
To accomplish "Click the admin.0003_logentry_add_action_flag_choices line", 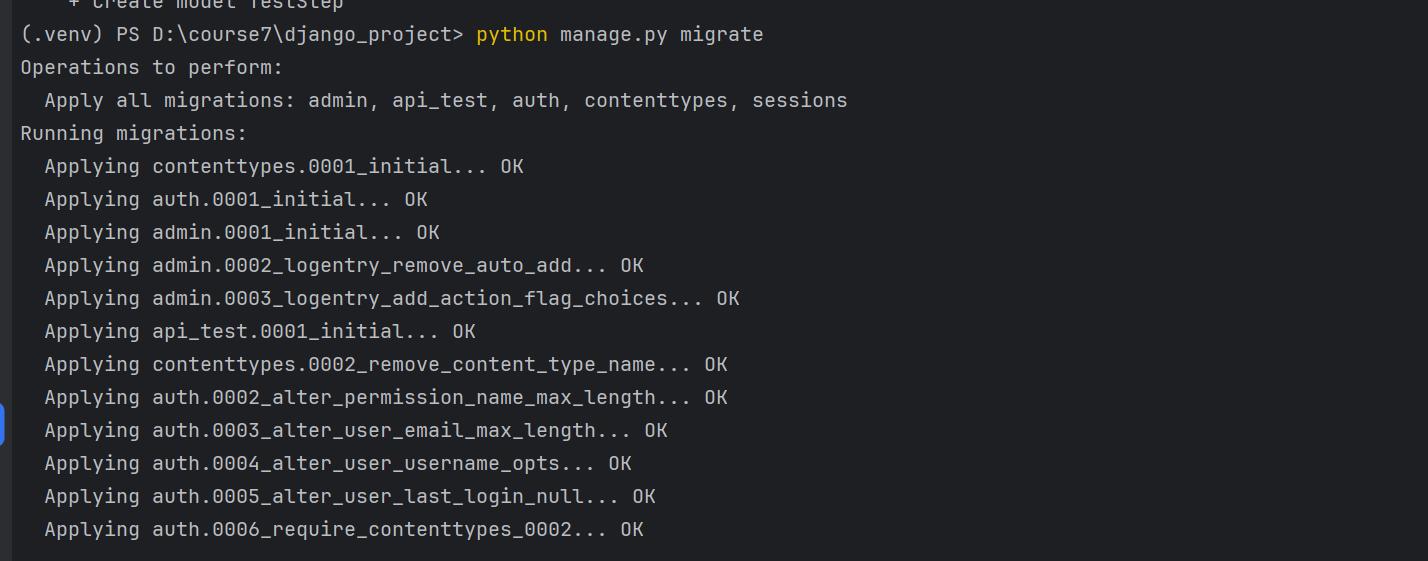I will (391, 299).
